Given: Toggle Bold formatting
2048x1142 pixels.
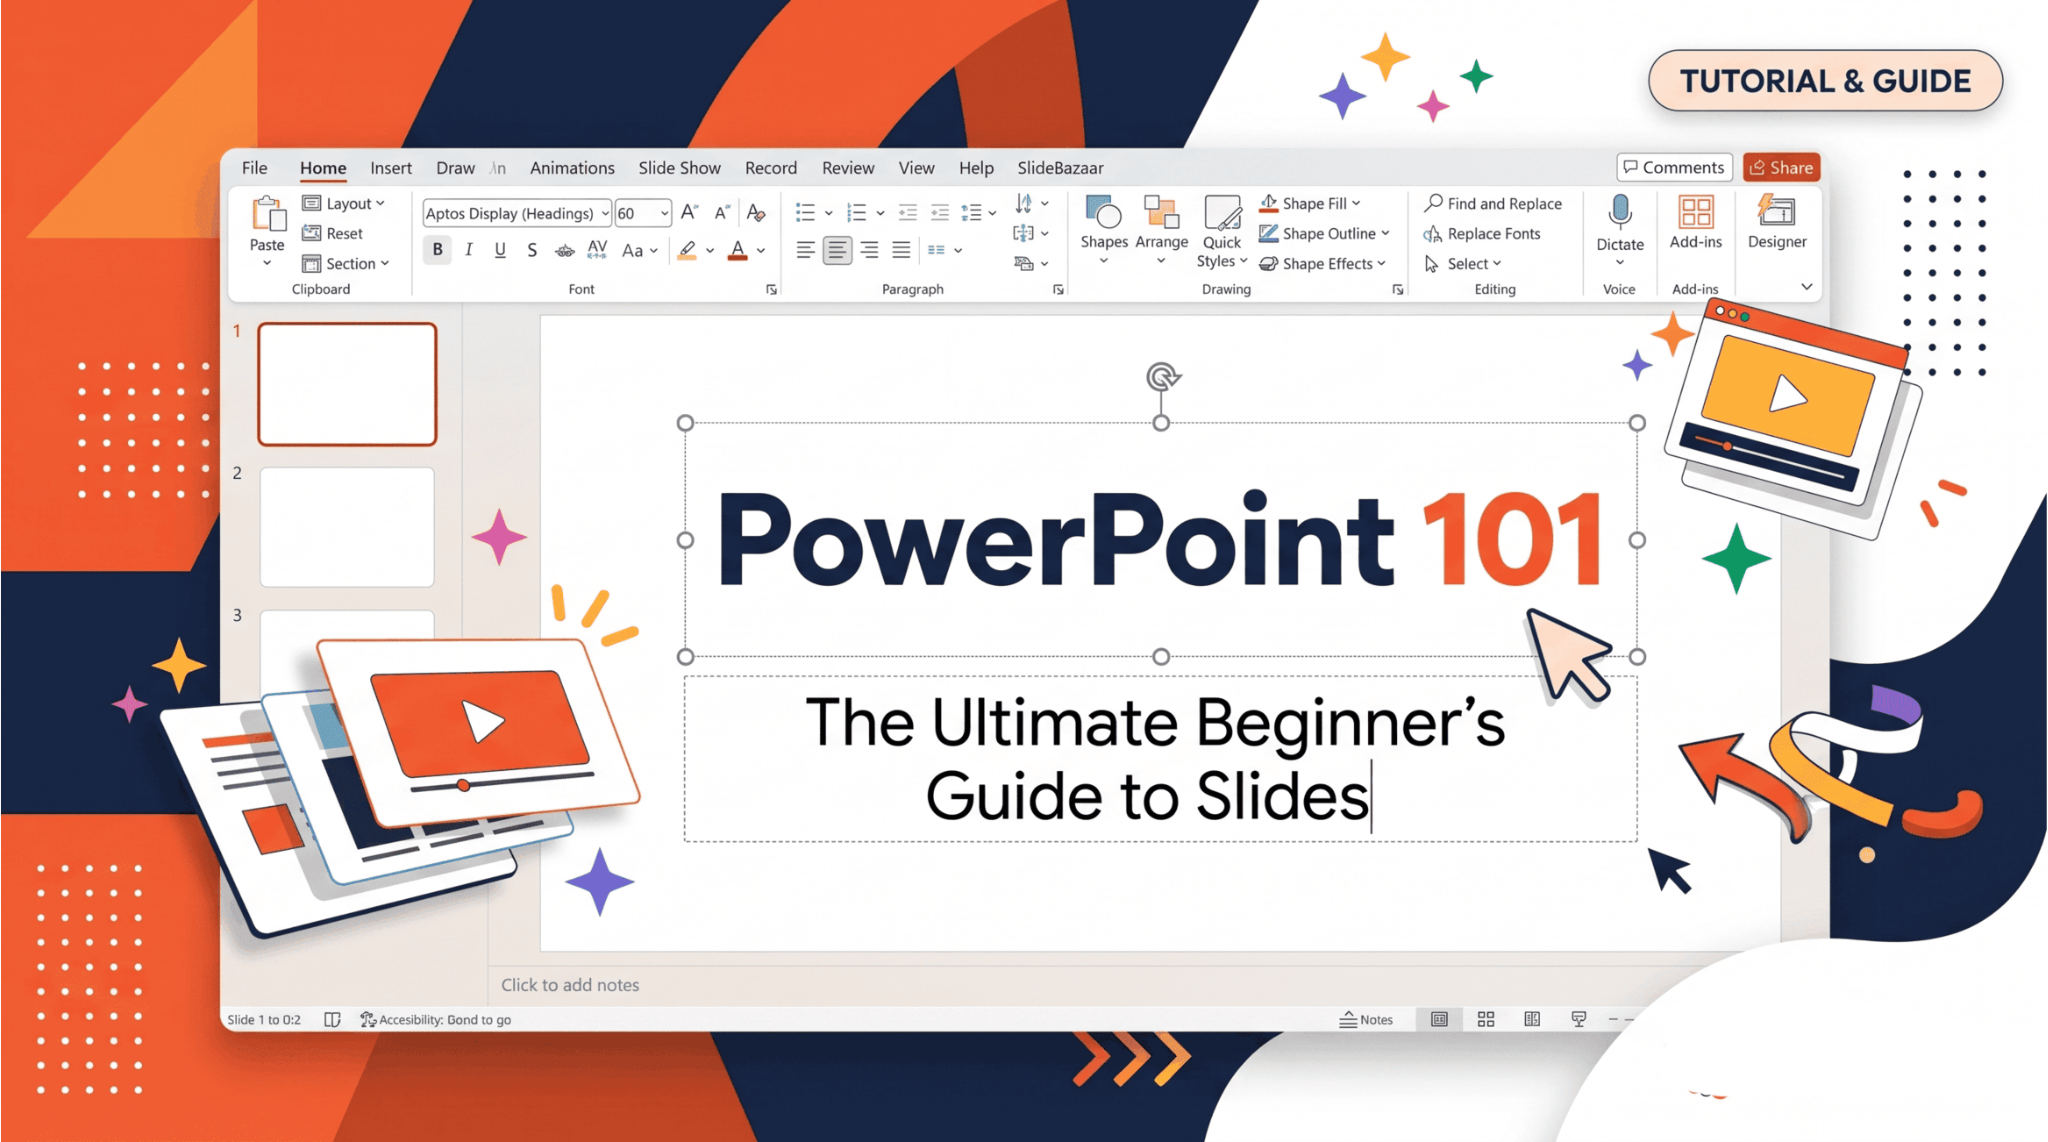Looking at the screenshot, I should click(x=437, y=250).
